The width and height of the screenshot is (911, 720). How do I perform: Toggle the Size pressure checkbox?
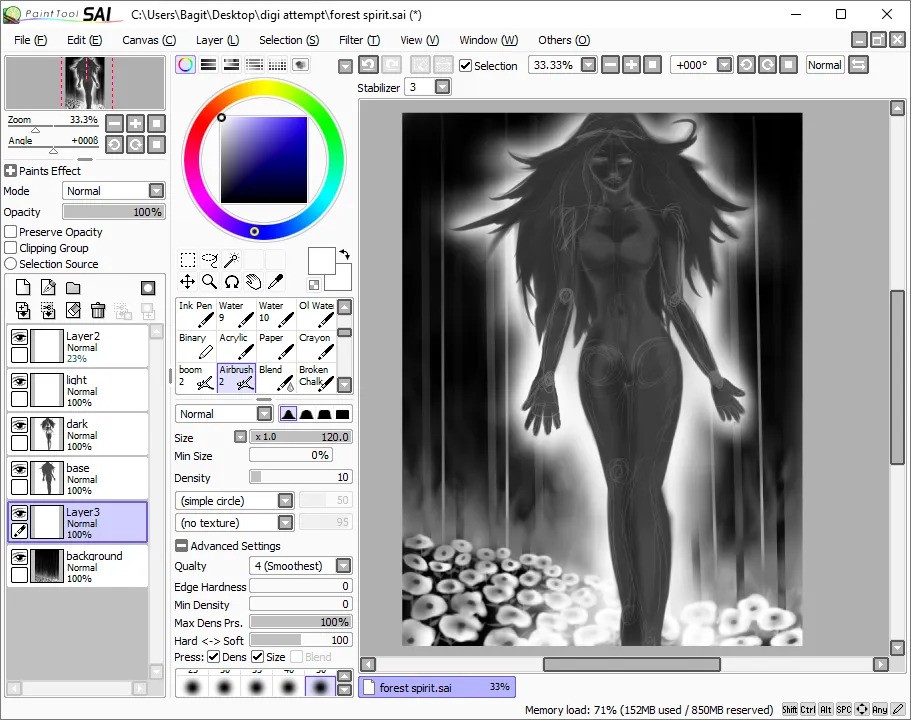(x=257, y=657)
